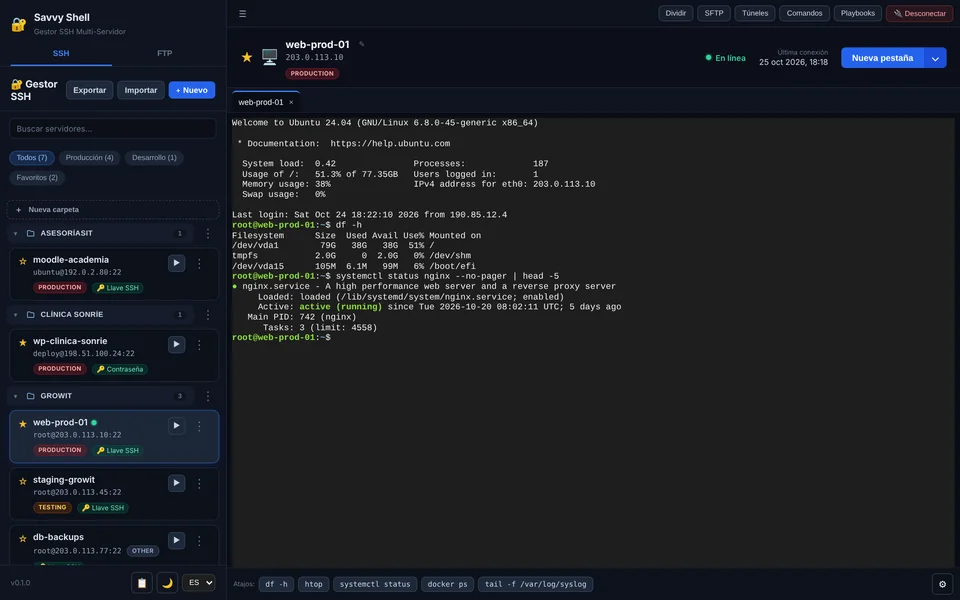
Task: Click the lock logo of Savvy Shell
Action: pos(18,24)
